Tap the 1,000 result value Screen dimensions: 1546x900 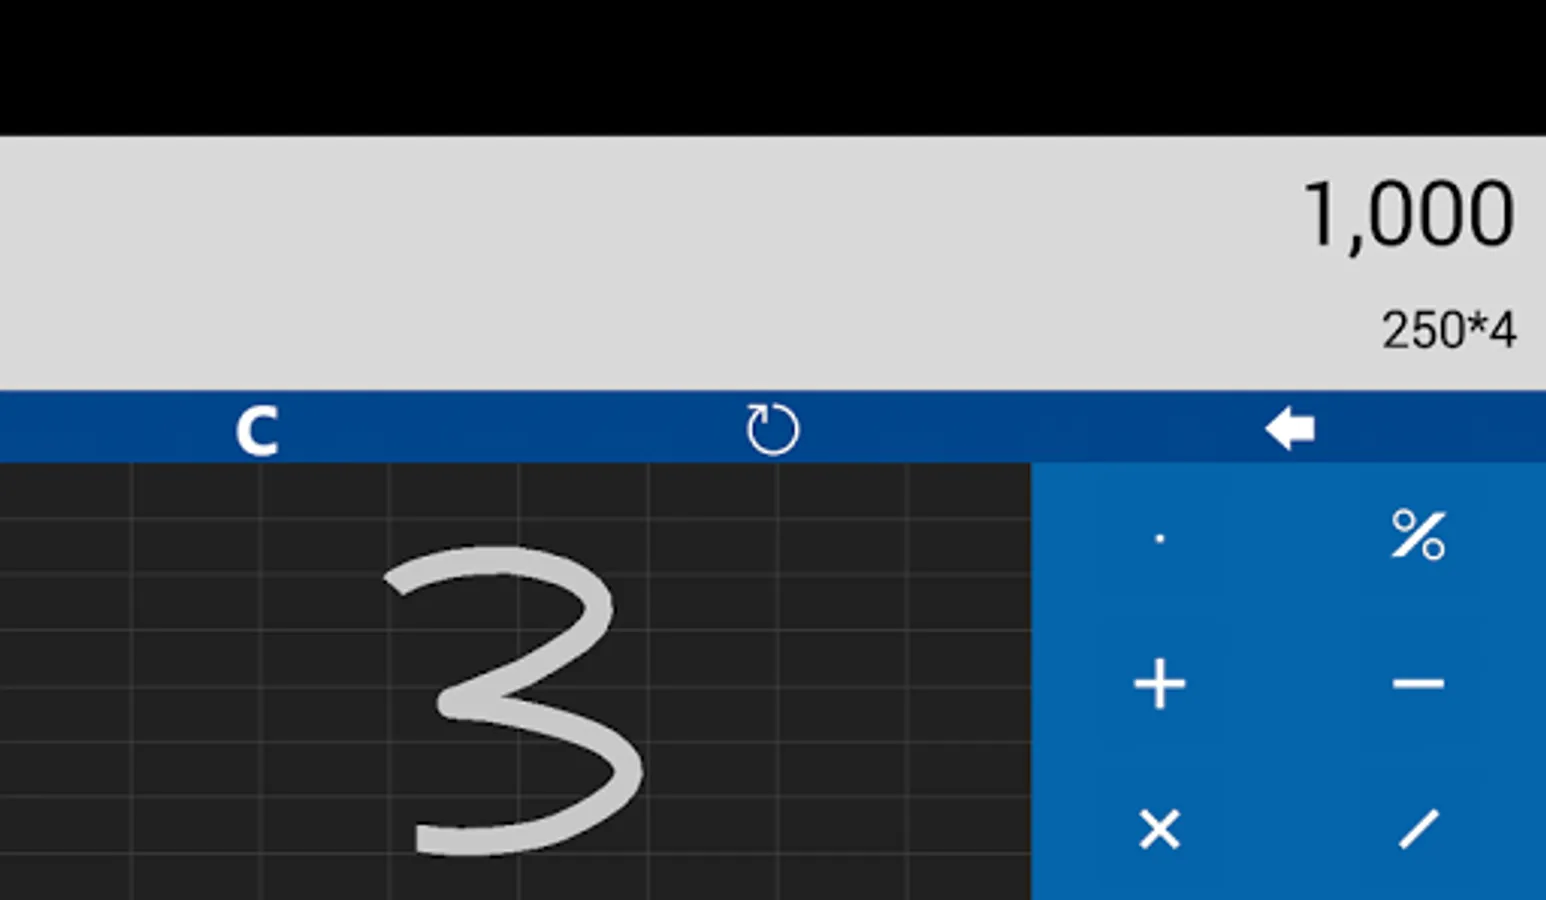coord(1409,215)
